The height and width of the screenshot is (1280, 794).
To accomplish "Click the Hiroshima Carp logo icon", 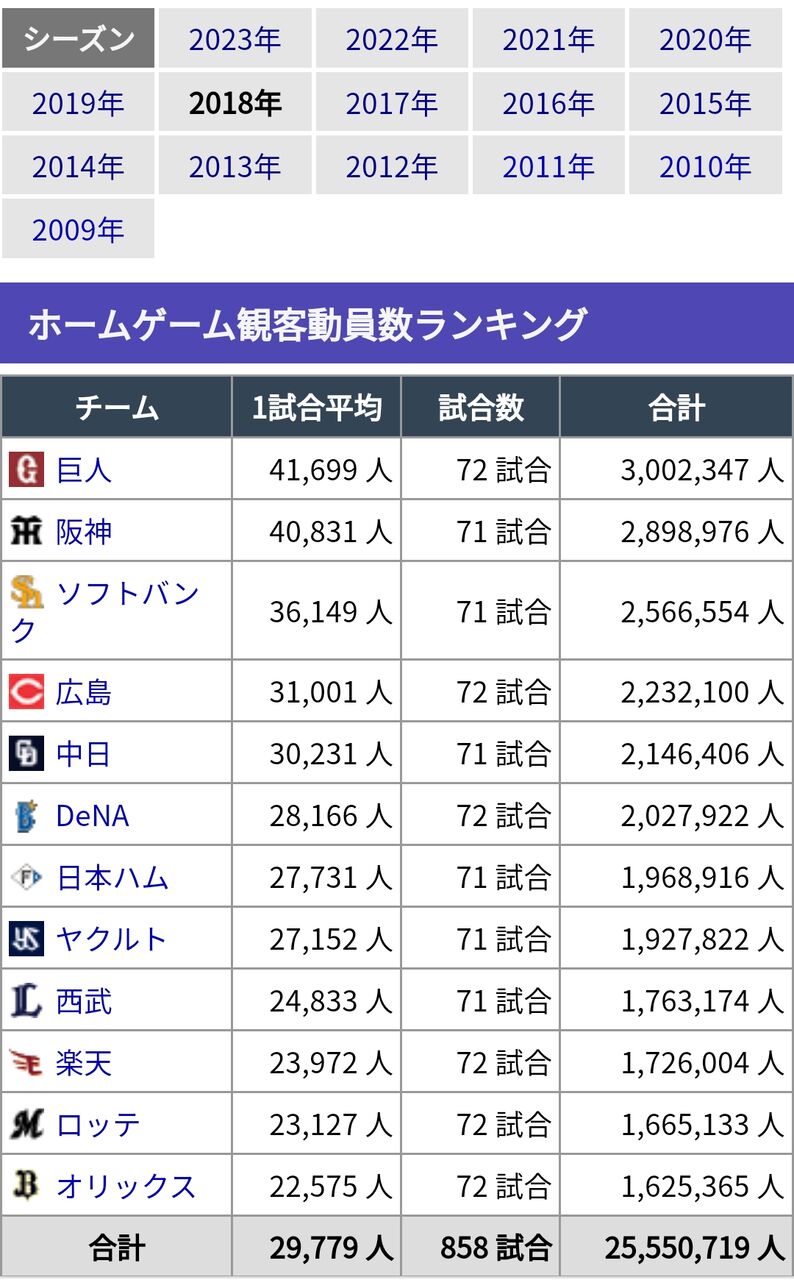I will coord(27,692).
